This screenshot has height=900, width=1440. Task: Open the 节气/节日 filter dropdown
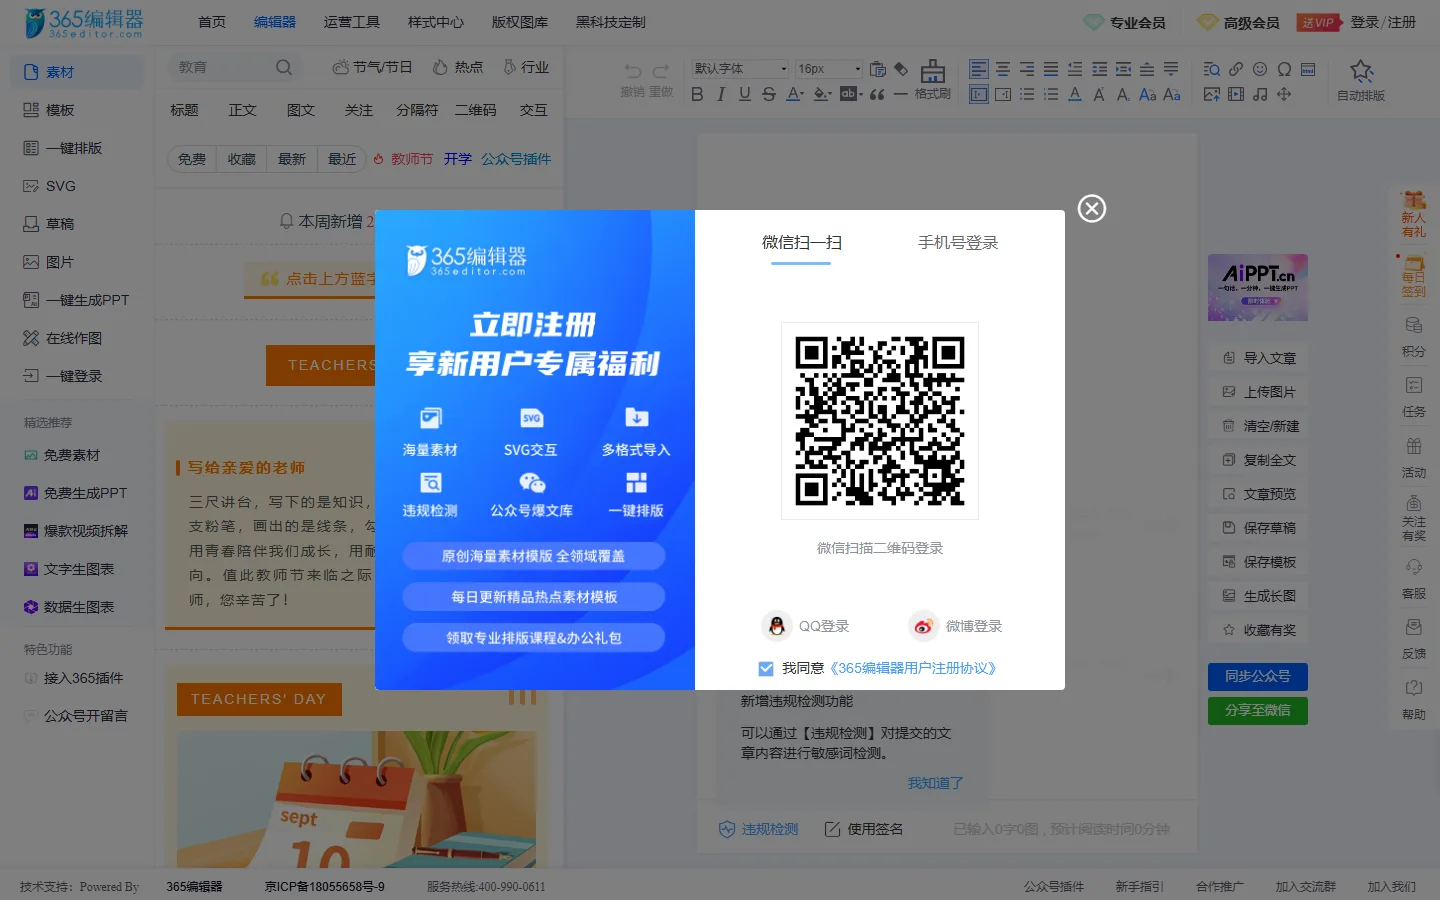(x=372, y=67)
